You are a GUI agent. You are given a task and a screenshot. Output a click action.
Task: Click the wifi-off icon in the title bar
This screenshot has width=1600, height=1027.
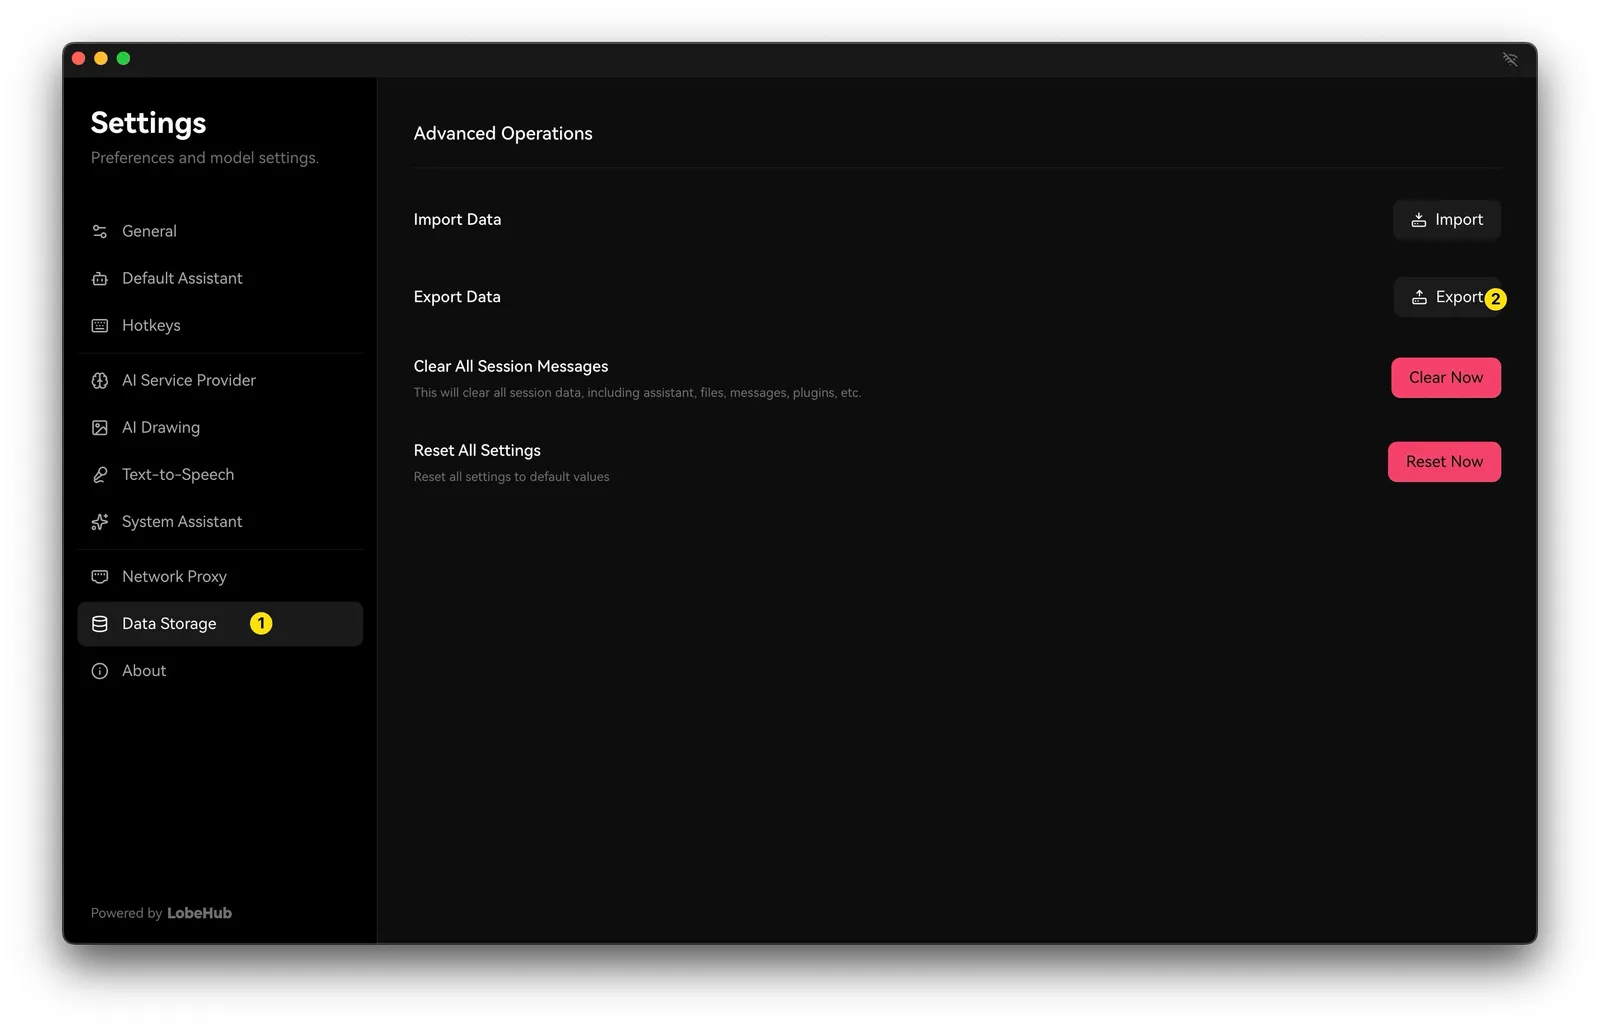pyautogui.click(x=1510, y=59)
